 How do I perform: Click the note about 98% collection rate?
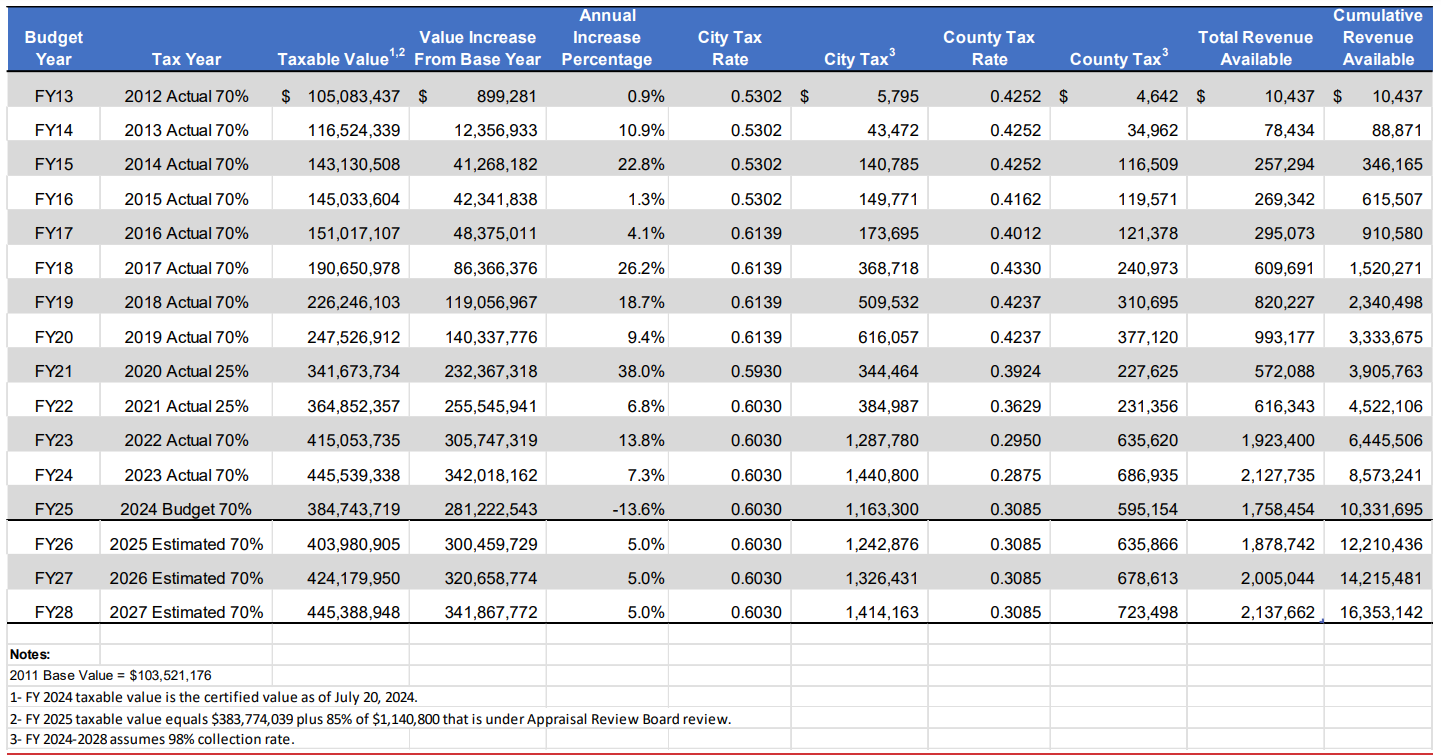coord(152,739)
